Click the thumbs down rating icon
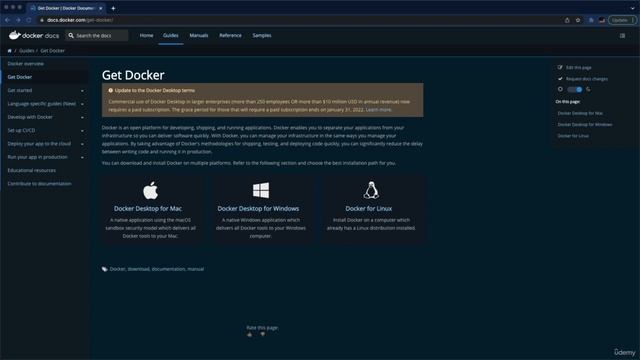The width and height of the screenshot is (640, 360). coord(263,335)
